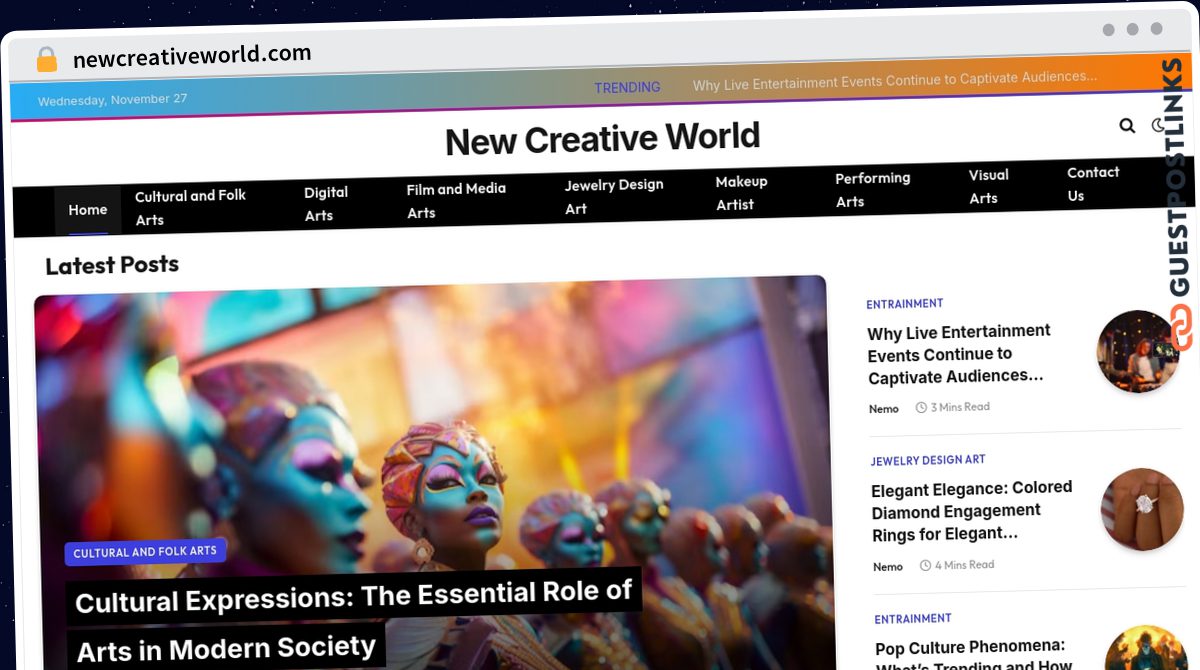Navigate to Makeup Artist section
Viewport: 1200px width, 670px height.
tap(741, 193)
